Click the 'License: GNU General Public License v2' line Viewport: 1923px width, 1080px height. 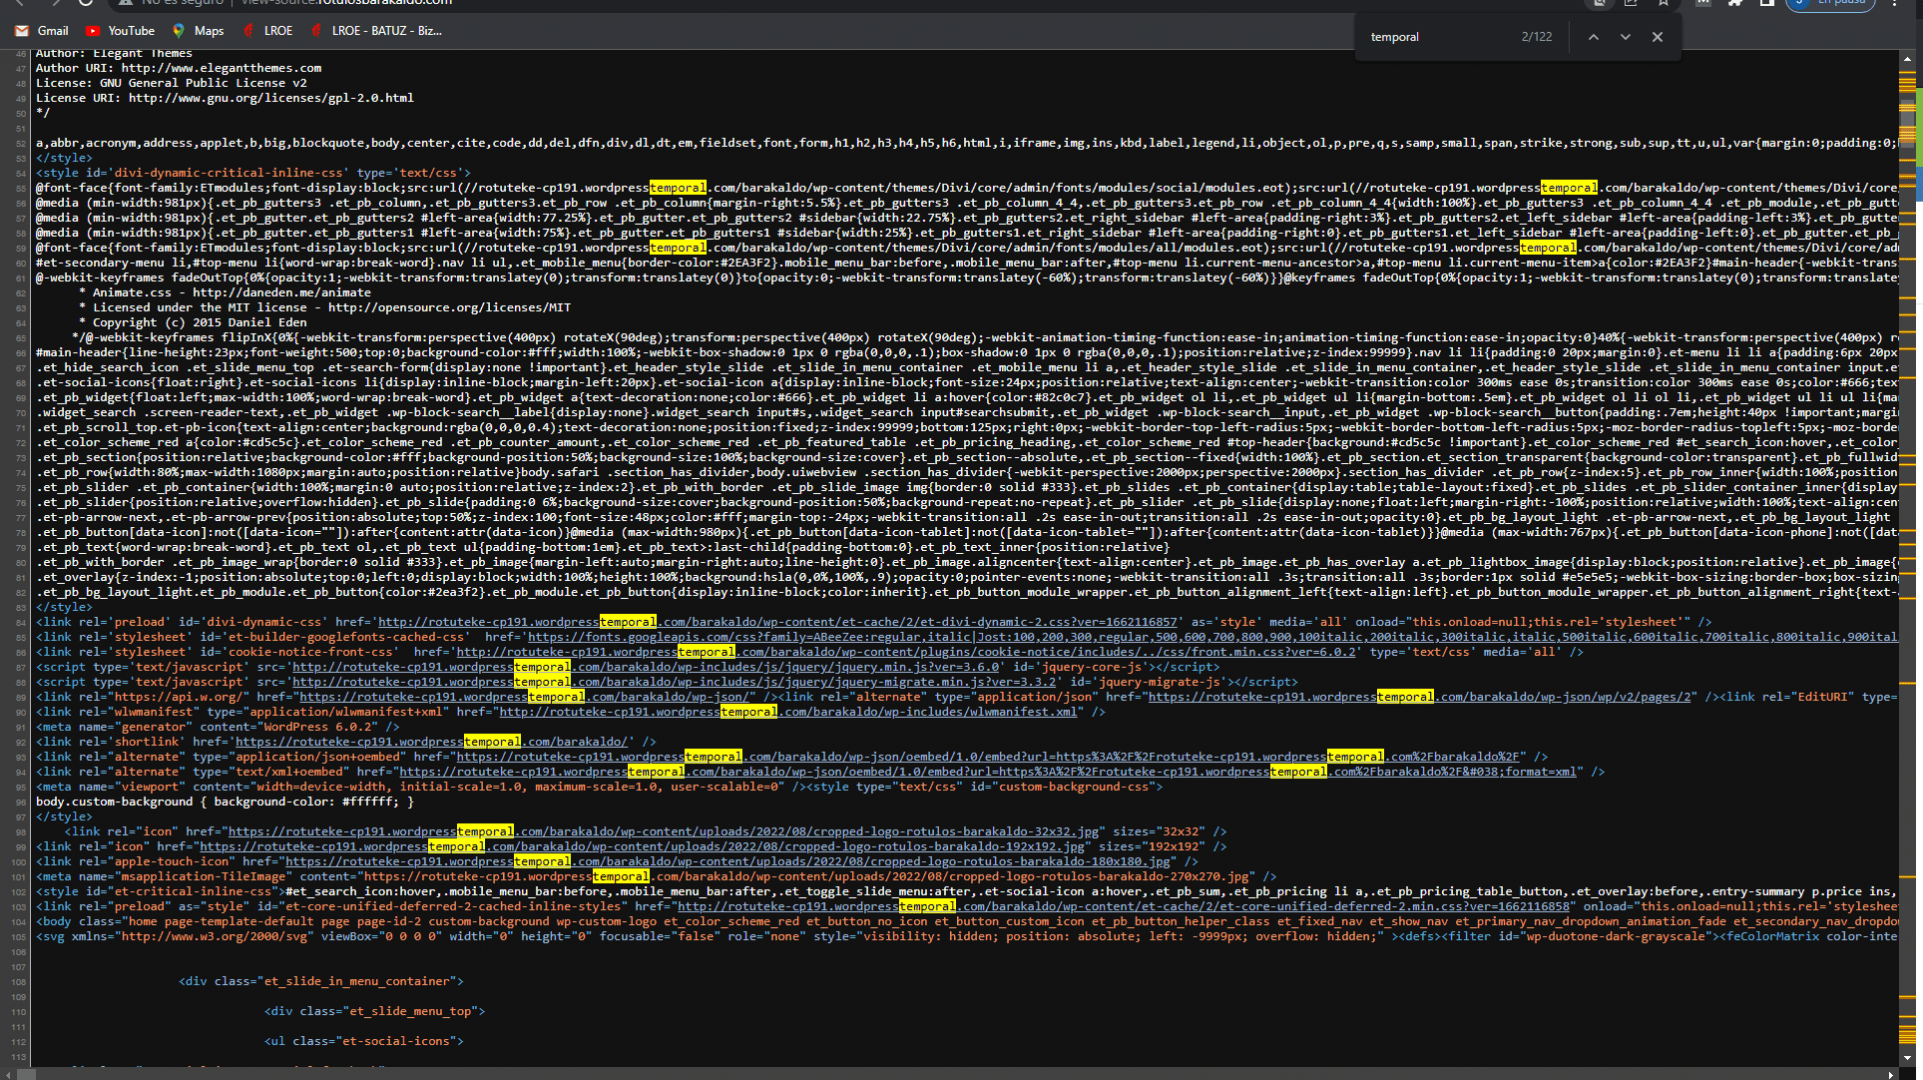171,83
